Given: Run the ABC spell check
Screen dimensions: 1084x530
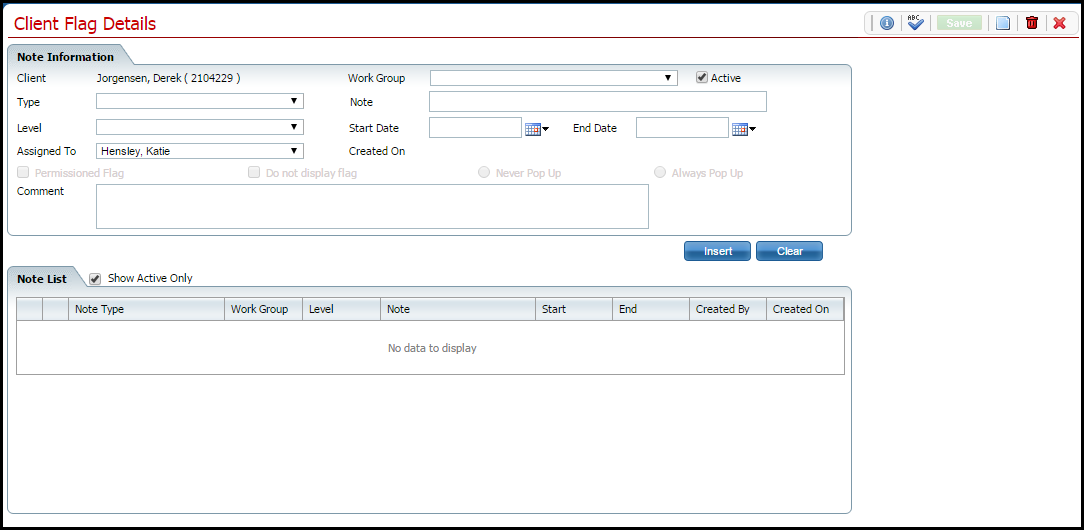Looking at the screenshot, I should click(x=915, y=23).
